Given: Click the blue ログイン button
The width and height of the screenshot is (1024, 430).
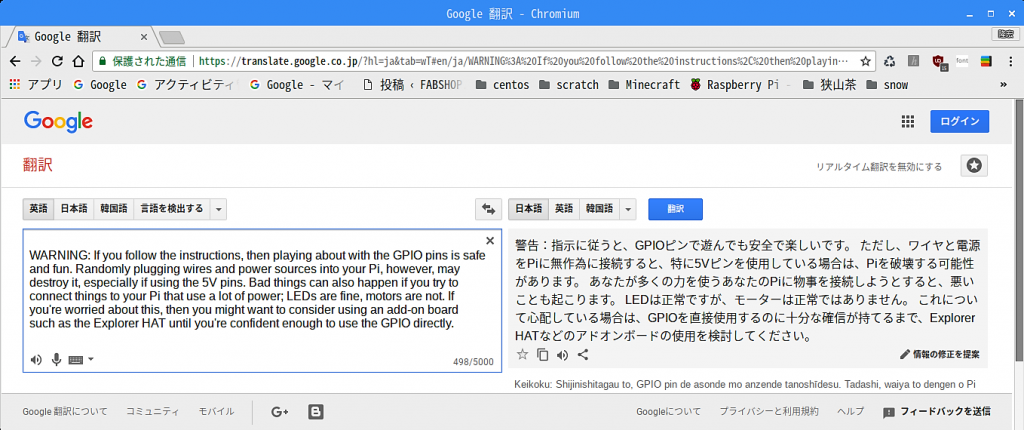Looking at the screenshot, I should point(959,122).
